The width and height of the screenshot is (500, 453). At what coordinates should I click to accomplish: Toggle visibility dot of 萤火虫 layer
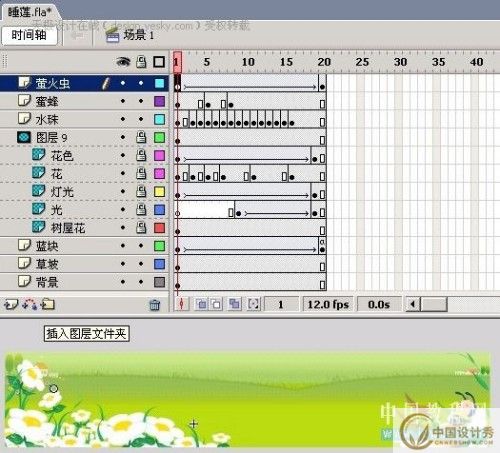click(123, 83)
